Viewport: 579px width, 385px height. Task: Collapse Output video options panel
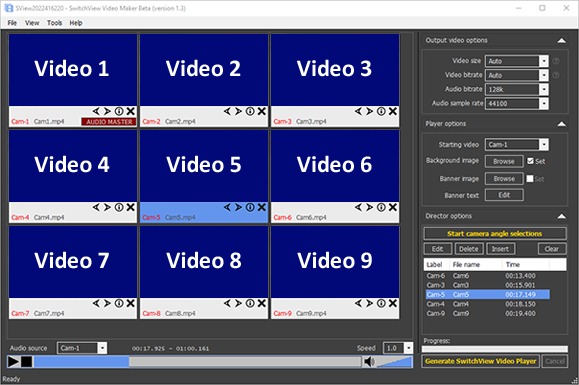click(x=561, y=41)
